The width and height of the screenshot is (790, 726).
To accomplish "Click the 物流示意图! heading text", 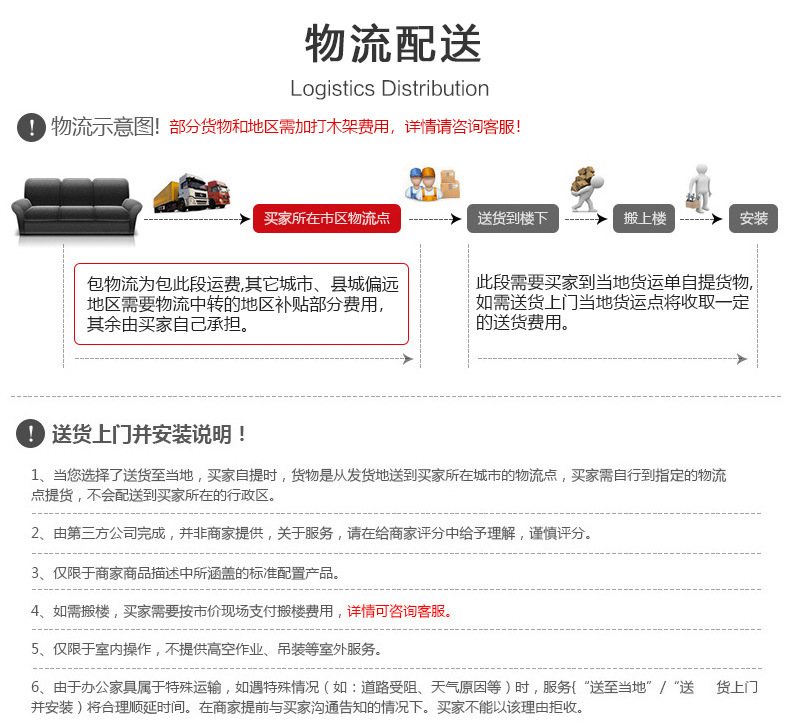I will coord(105,126).
